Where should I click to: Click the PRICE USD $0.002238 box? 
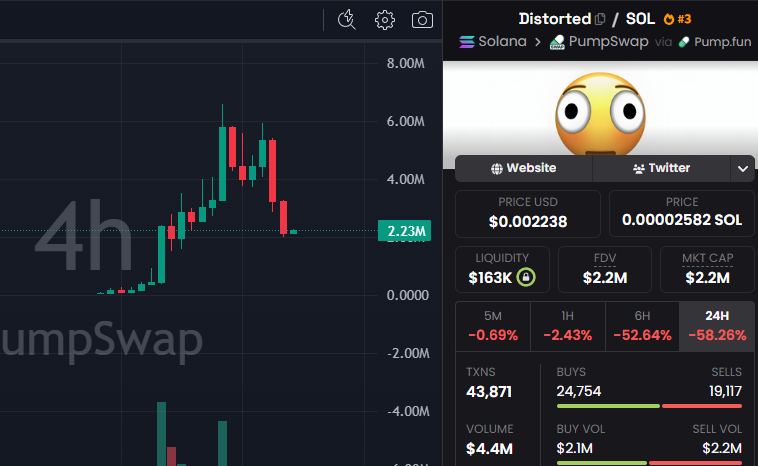click(528, 214)
